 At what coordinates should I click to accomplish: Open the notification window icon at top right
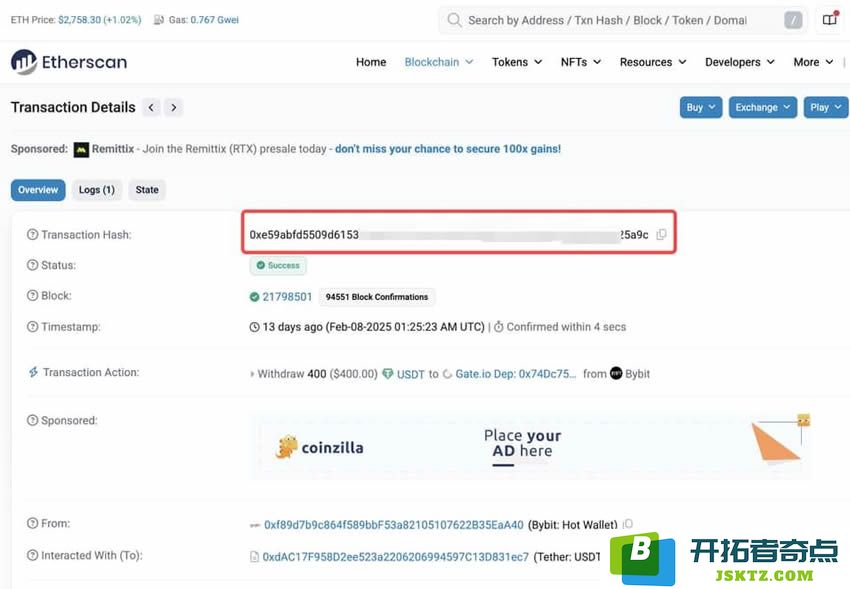tap(830, 20)
